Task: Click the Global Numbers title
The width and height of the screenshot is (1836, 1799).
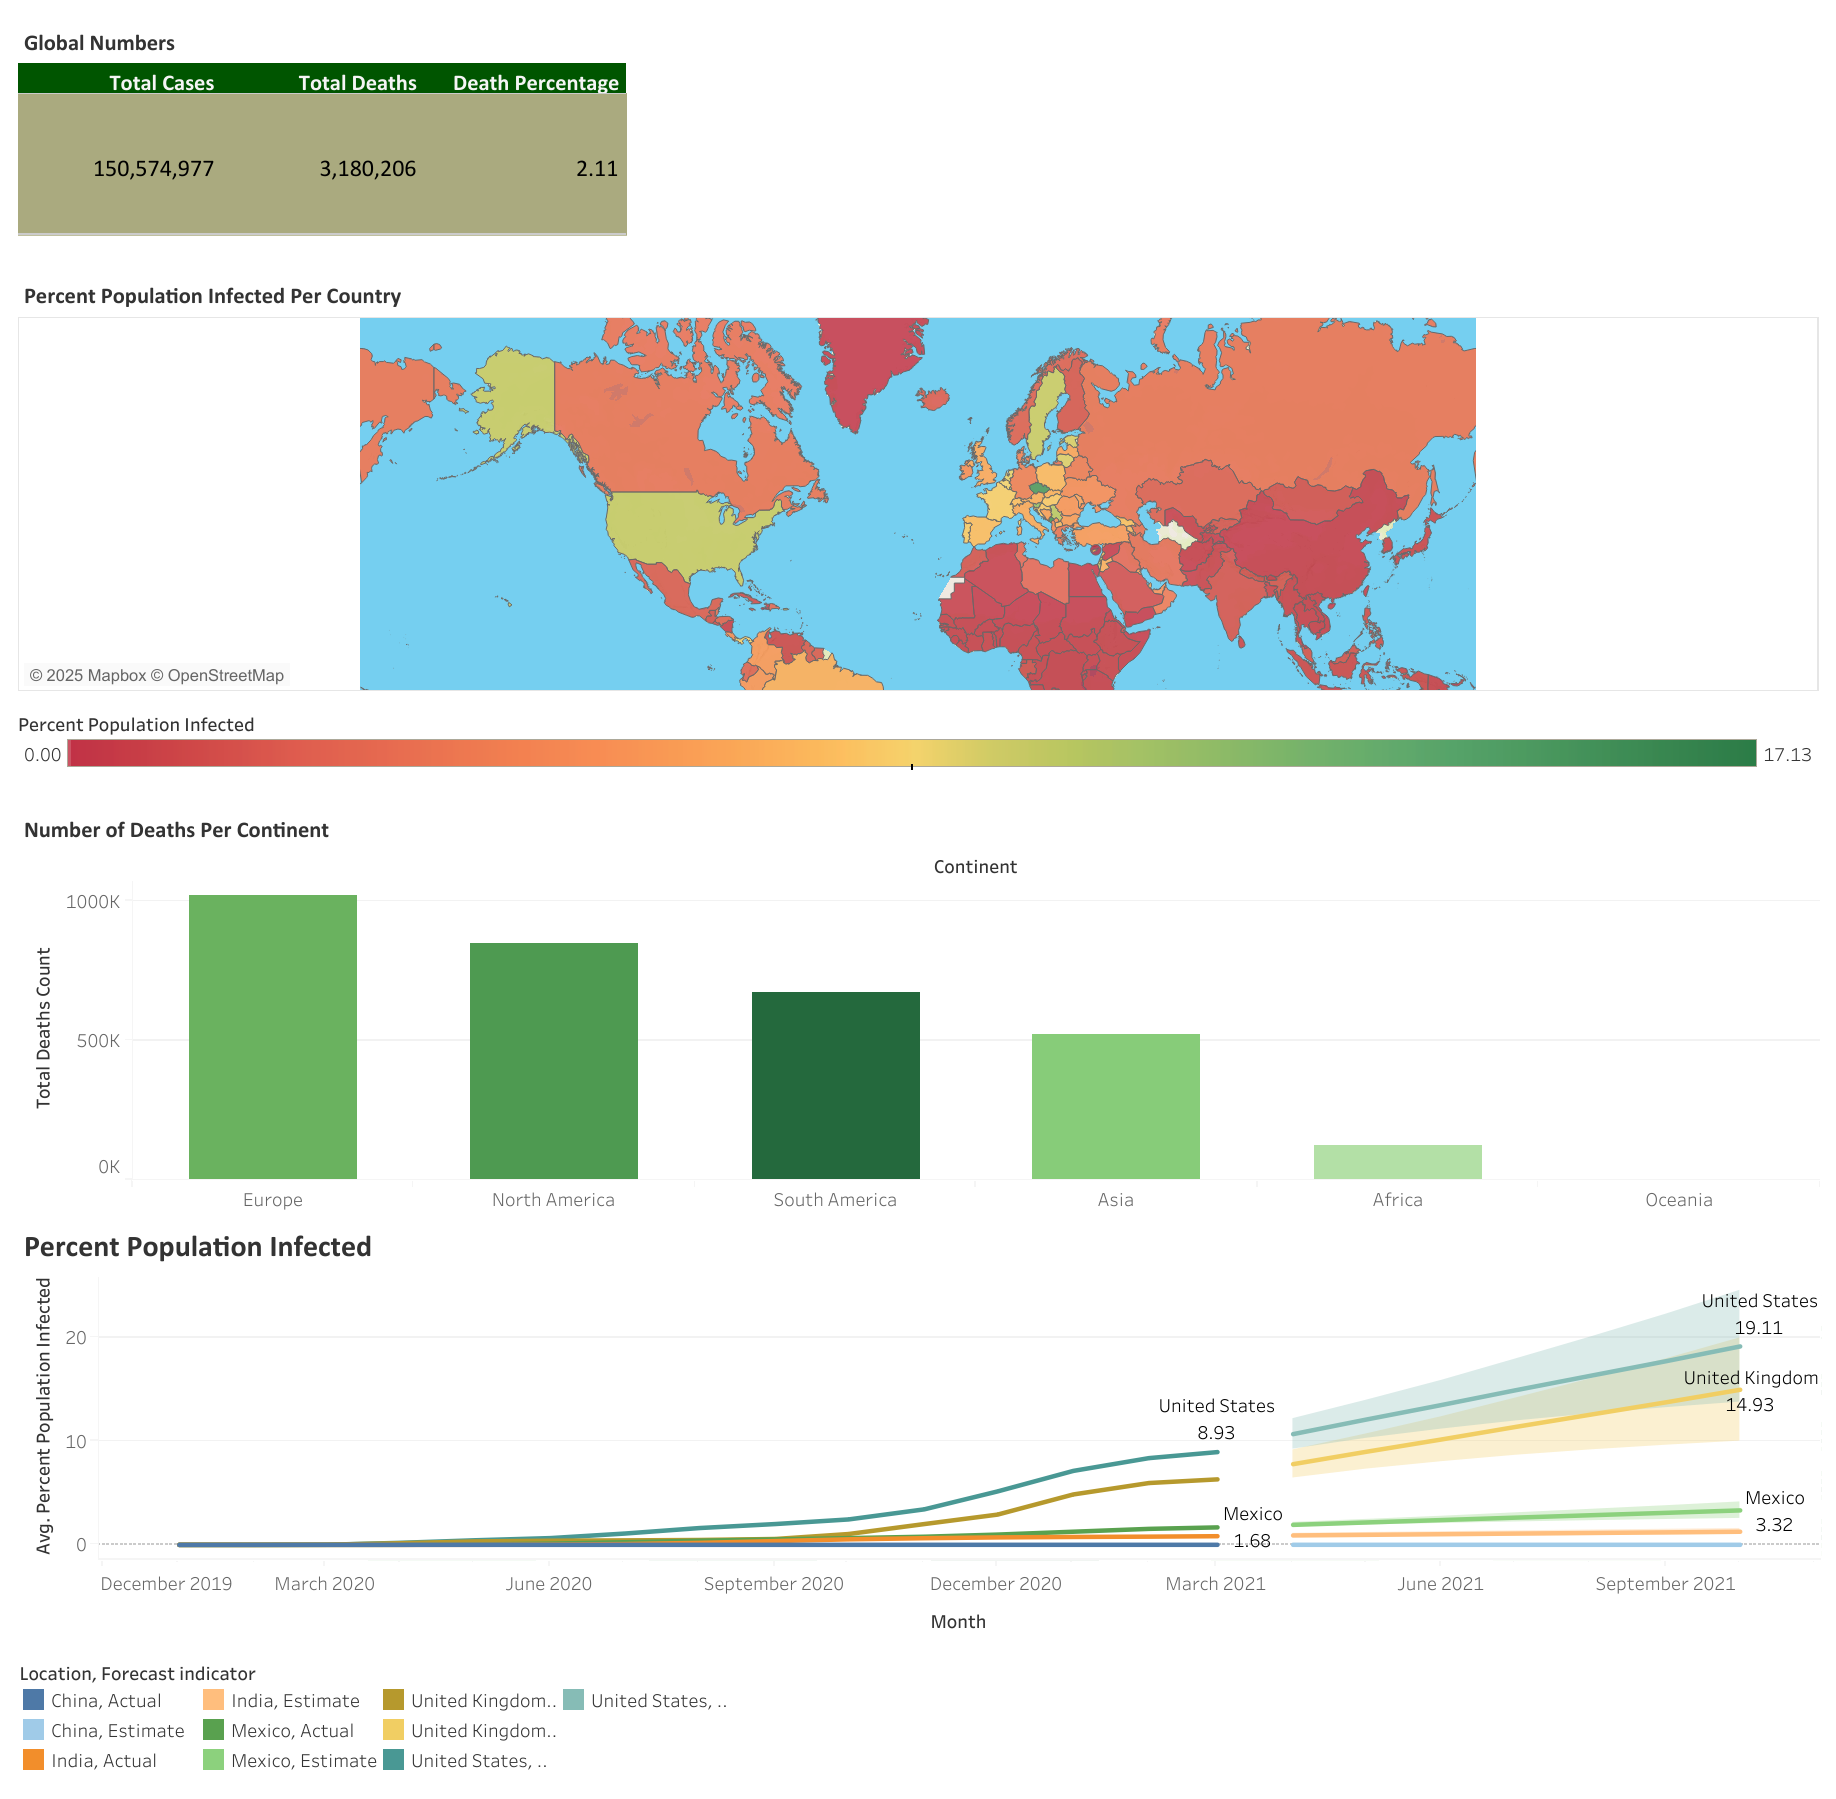Action: pyautogui.click(x=99, y=43)
